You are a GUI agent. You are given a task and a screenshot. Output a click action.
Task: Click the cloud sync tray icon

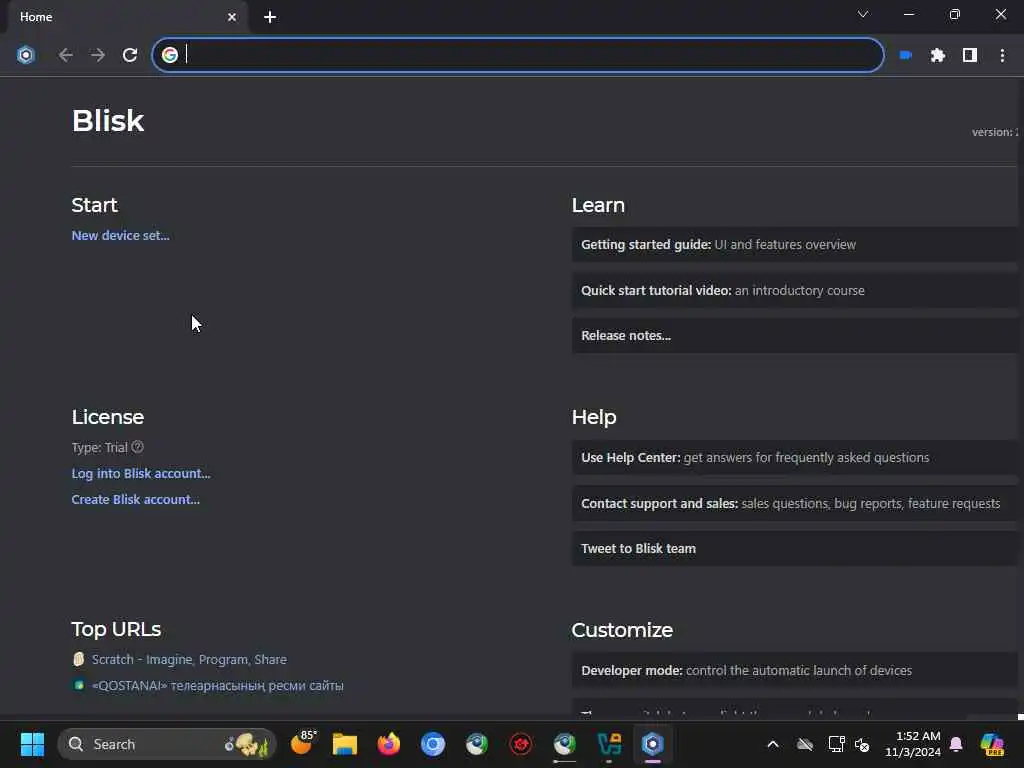[805, 744]
